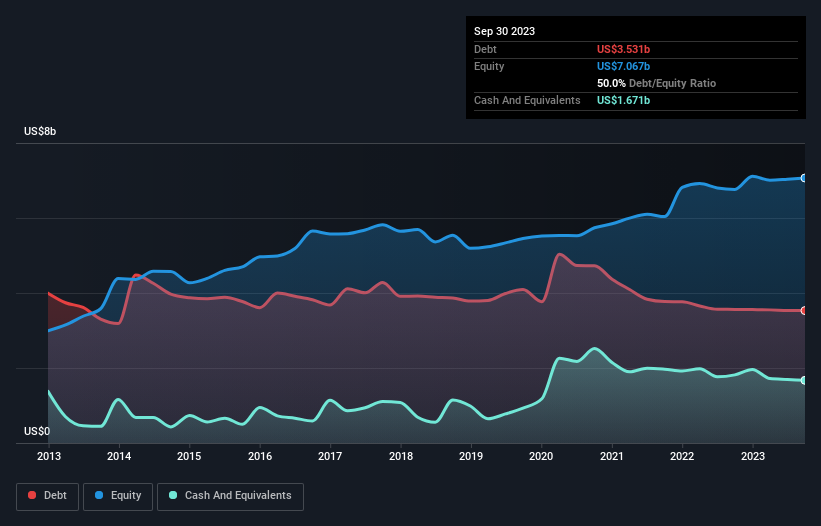
Task: Click the 50.0% Debt/Equity Ratio text
Action: pyautogui.click(x=656, y=83)
